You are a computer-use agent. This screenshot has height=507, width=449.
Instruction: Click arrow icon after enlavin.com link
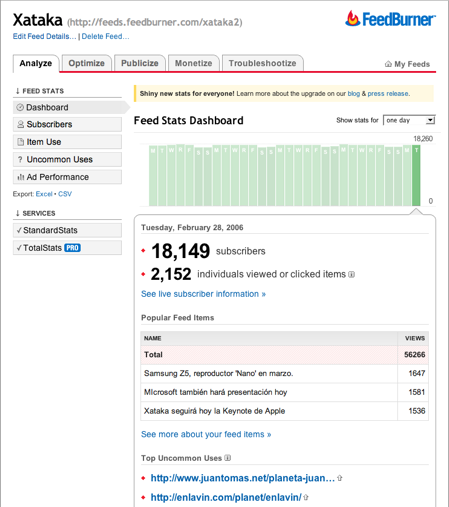(306, 497)
